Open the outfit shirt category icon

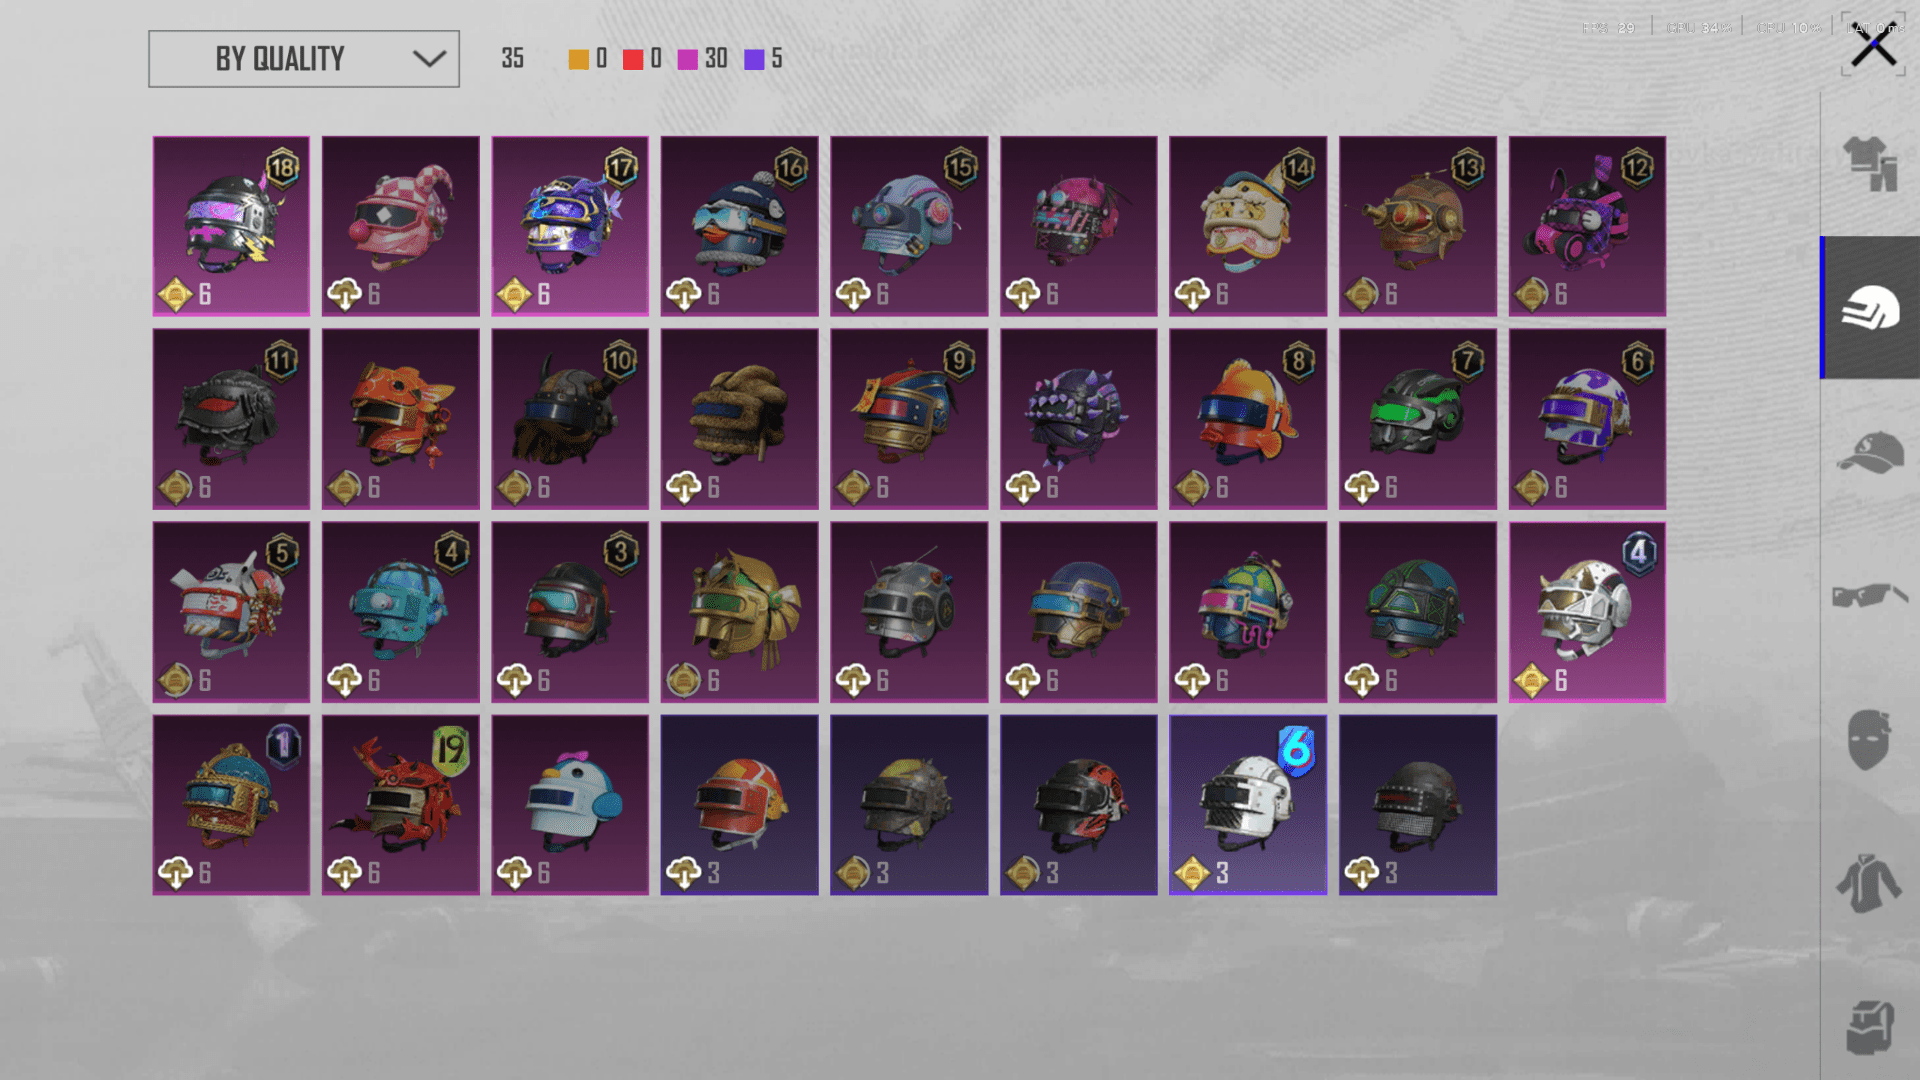click(x=1869, y=163)
